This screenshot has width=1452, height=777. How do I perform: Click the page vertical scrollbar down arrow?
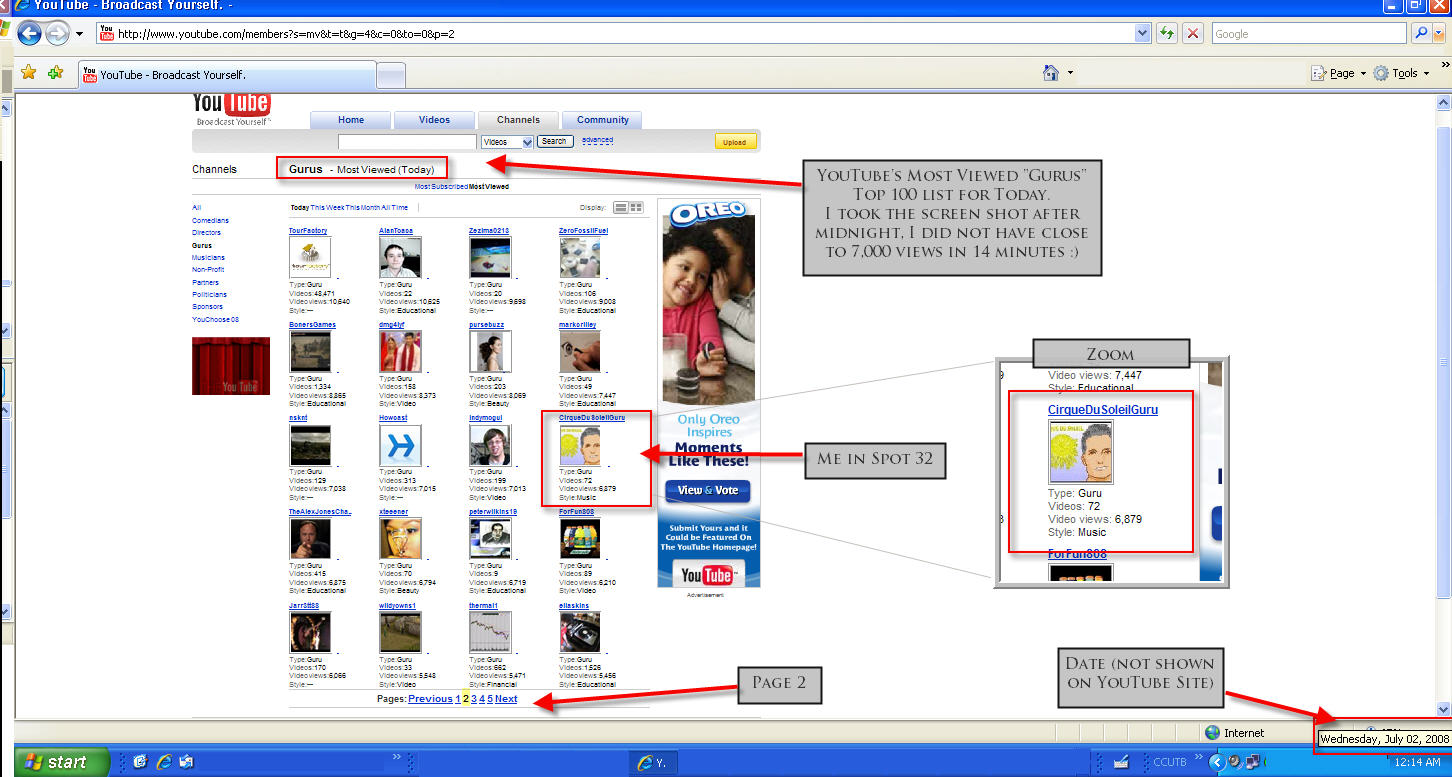[x=1443, y=709]
